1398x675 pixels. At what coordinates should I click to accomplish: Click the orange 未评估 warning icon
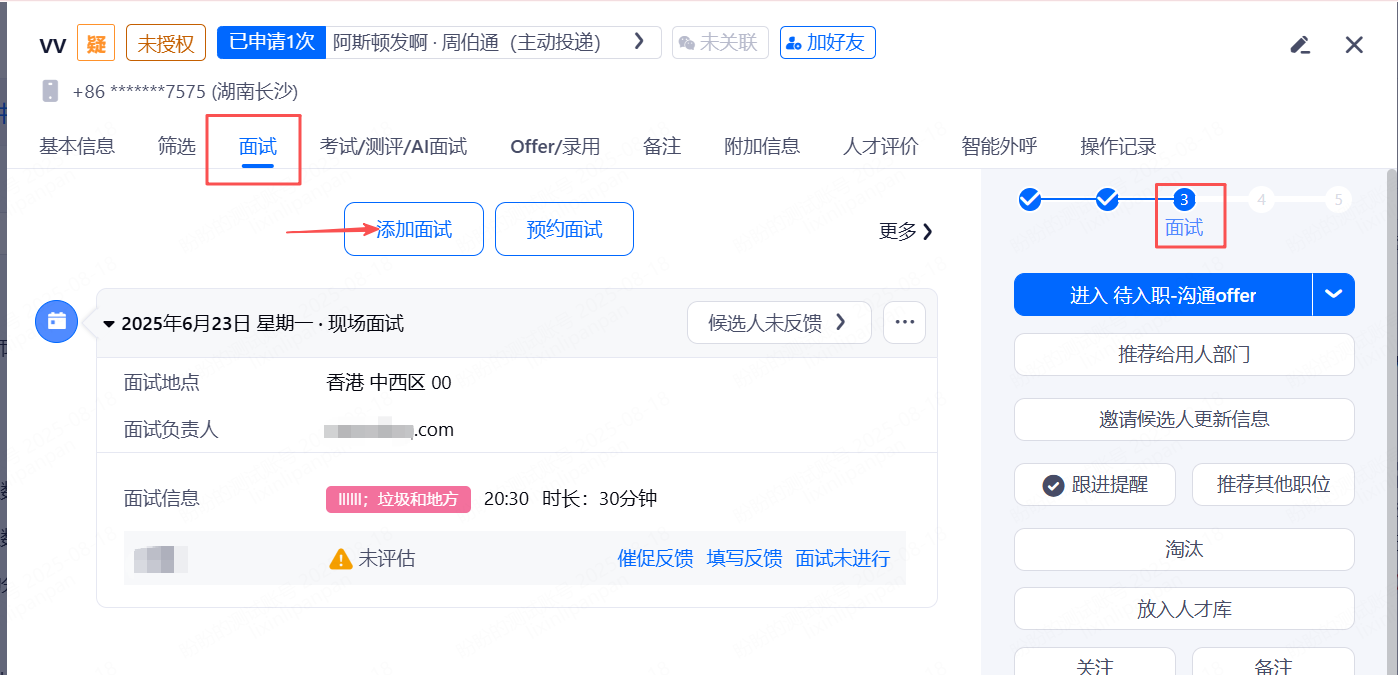341,558
